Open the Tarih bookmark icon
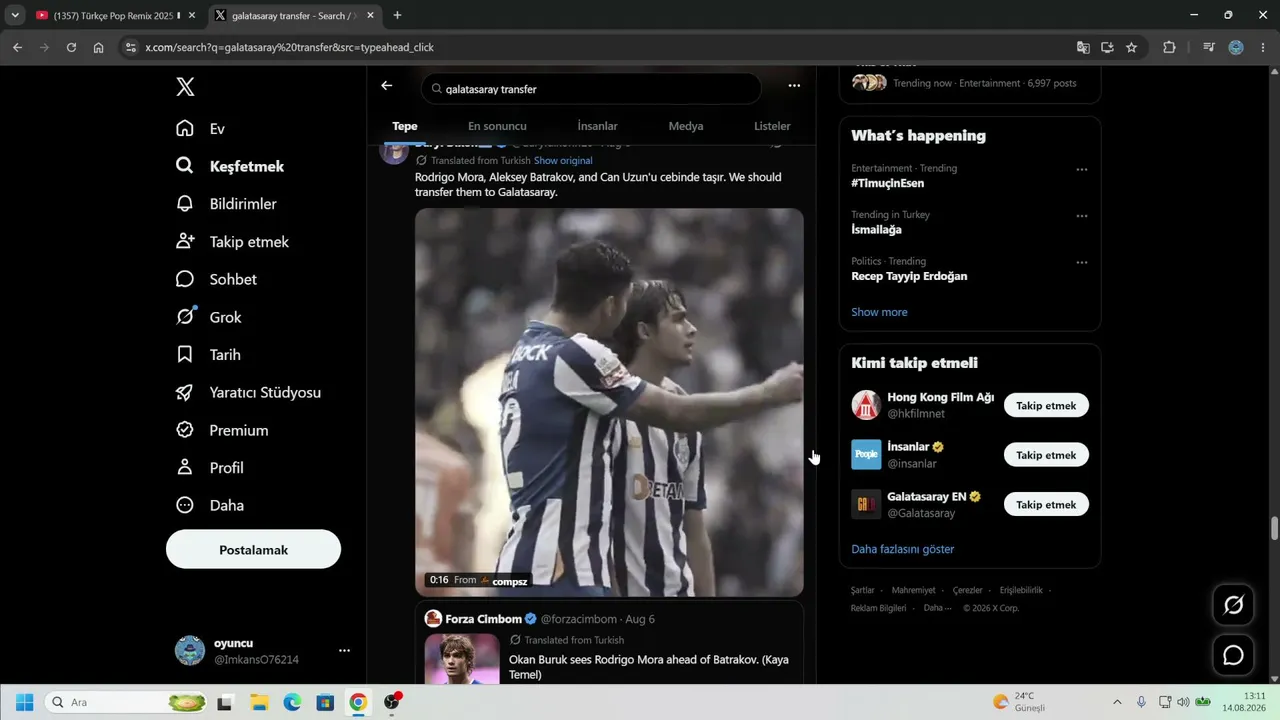The height and width of the screenshot is (720, 1280). [x=185, y=355]
